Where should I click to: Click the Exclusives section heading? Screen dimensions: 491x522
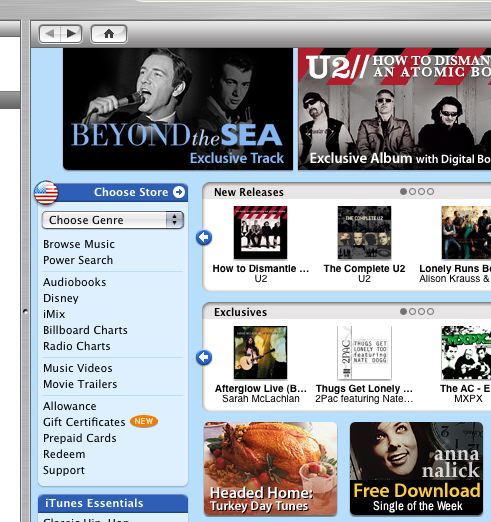[240, 312]
